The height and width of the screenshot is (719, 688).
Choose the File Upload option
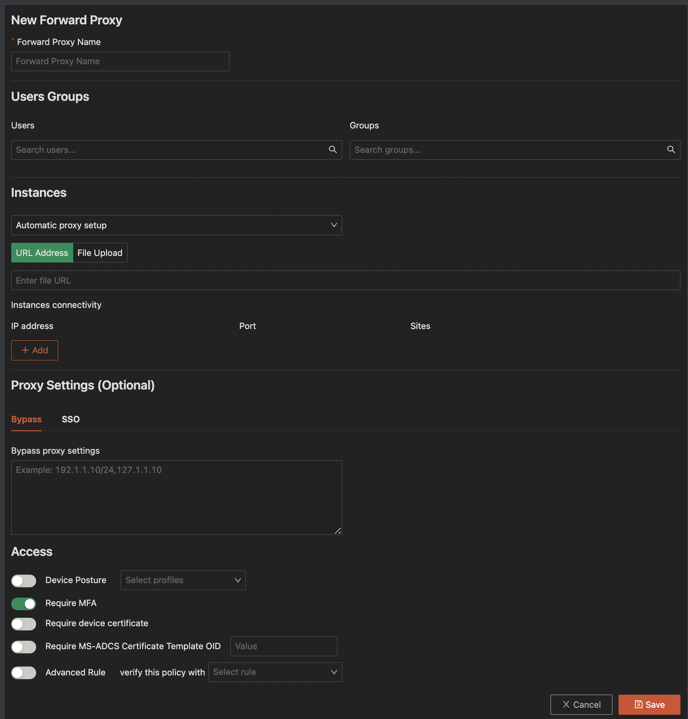[x=100, y=253]
